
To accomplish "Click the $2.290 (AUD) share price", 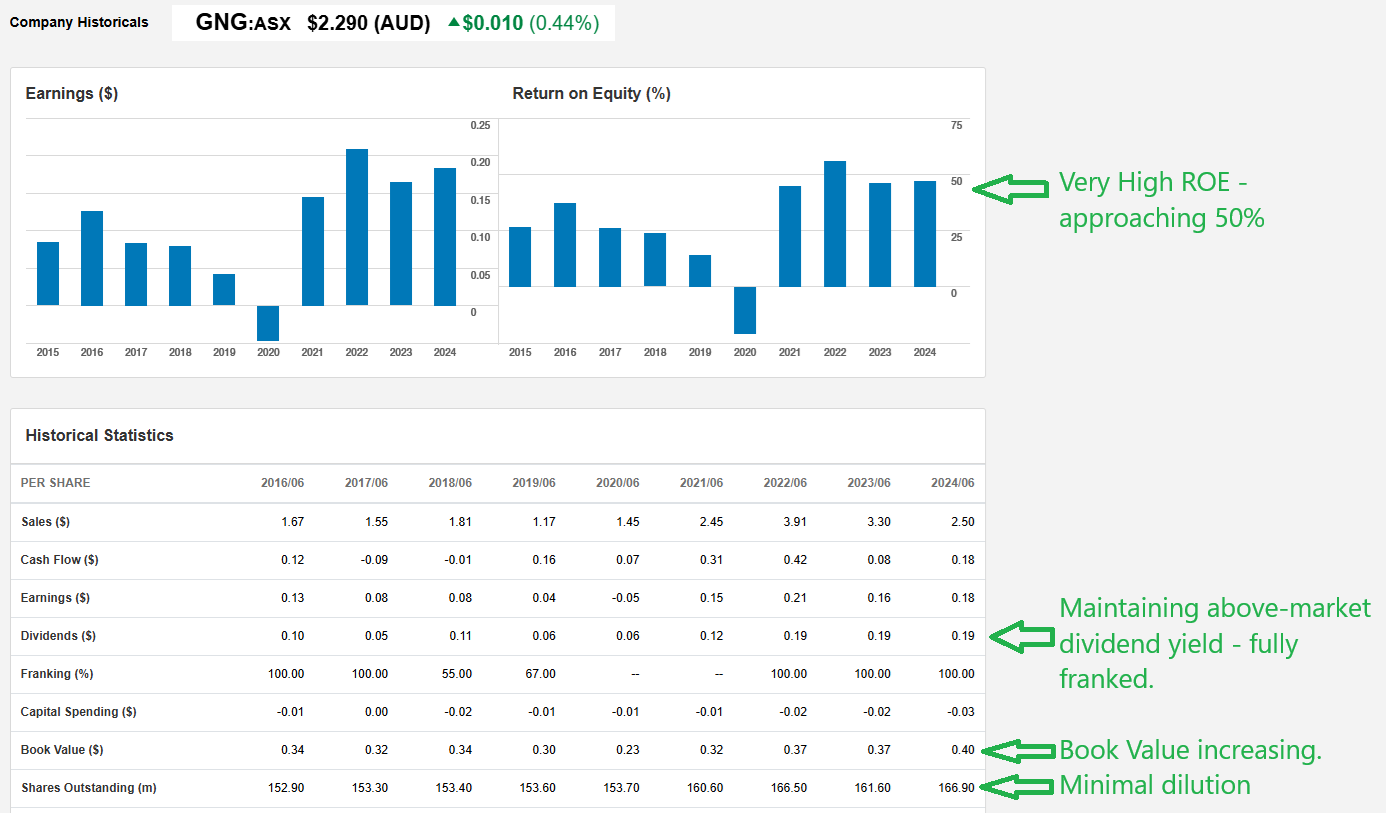I will point(368,23).
